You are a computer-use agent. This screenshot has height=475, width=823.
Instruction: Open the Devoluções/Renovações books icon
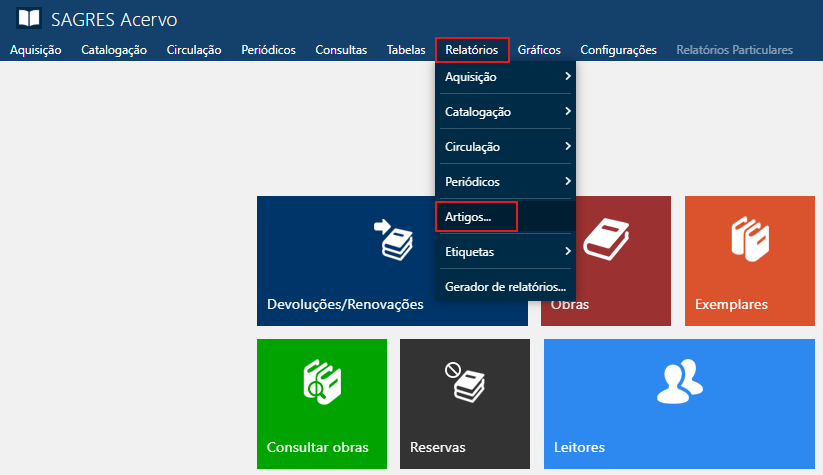click(x=392, y=238)
